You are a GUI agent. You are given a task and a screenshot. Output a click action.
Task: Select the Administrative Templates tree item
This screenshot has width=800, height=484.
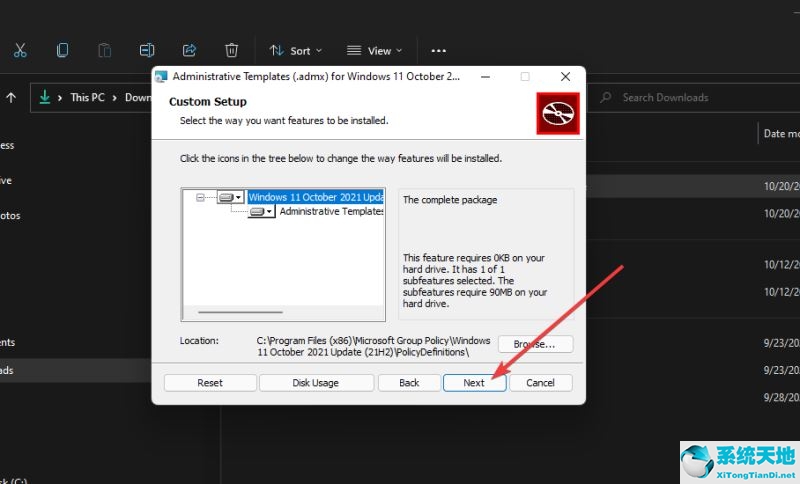(332, 211)
